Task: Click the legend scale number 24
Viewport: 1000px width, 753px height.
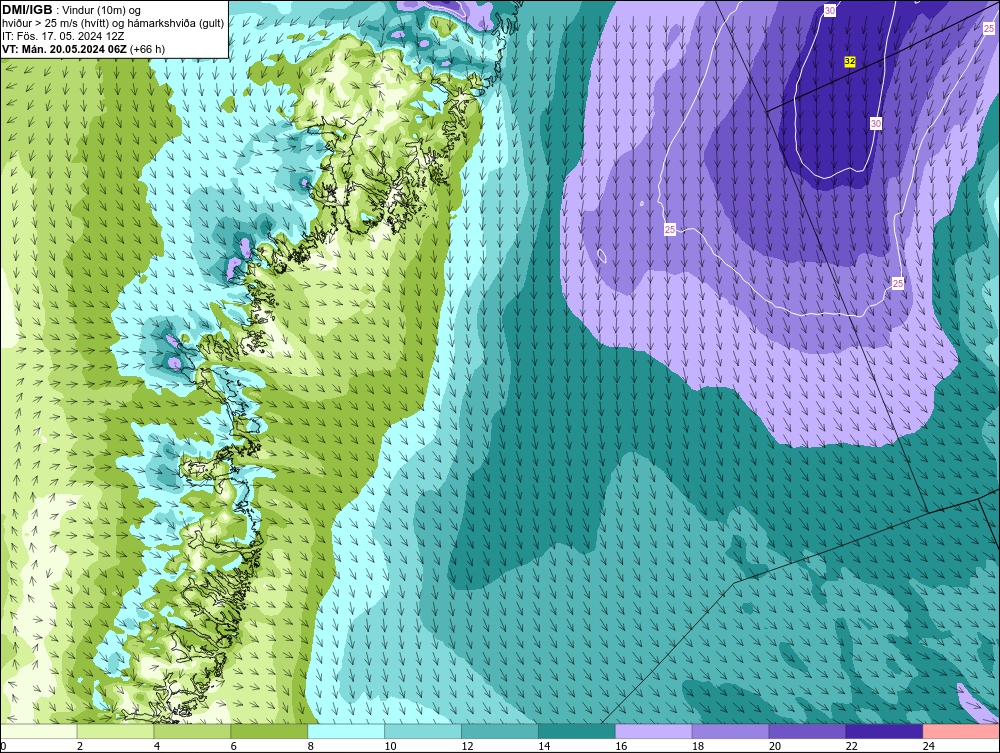Action: click(x=929, y=746)
